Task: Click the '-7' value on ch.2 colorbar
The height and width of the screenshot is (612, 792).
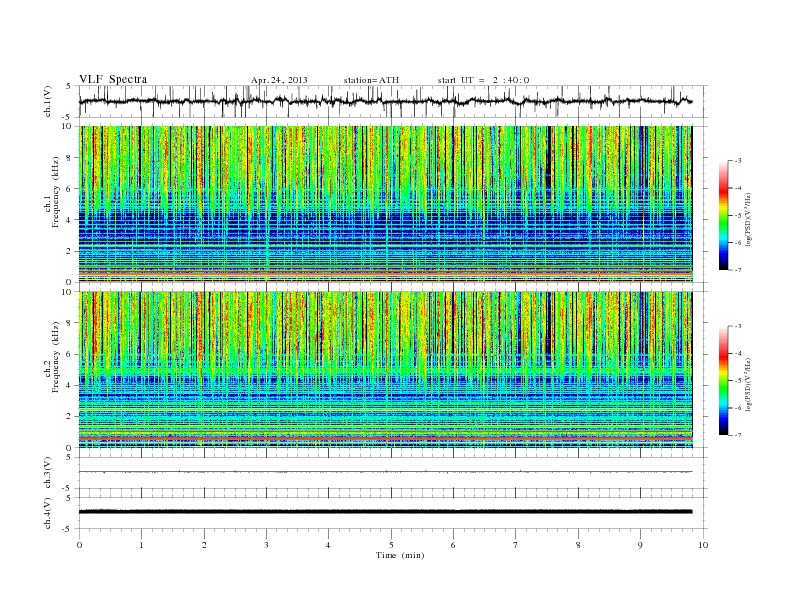Action: click(738, 435)
